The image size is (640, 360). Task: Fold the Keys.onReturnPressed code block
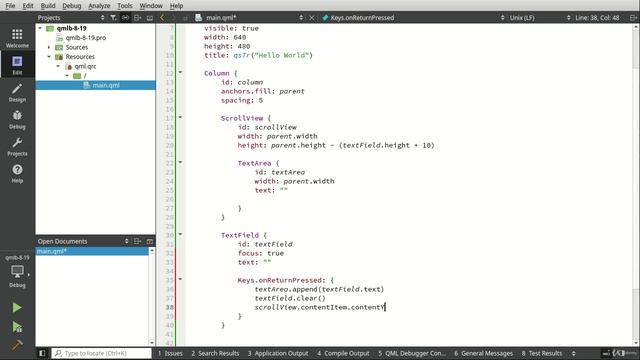(180, 280)
